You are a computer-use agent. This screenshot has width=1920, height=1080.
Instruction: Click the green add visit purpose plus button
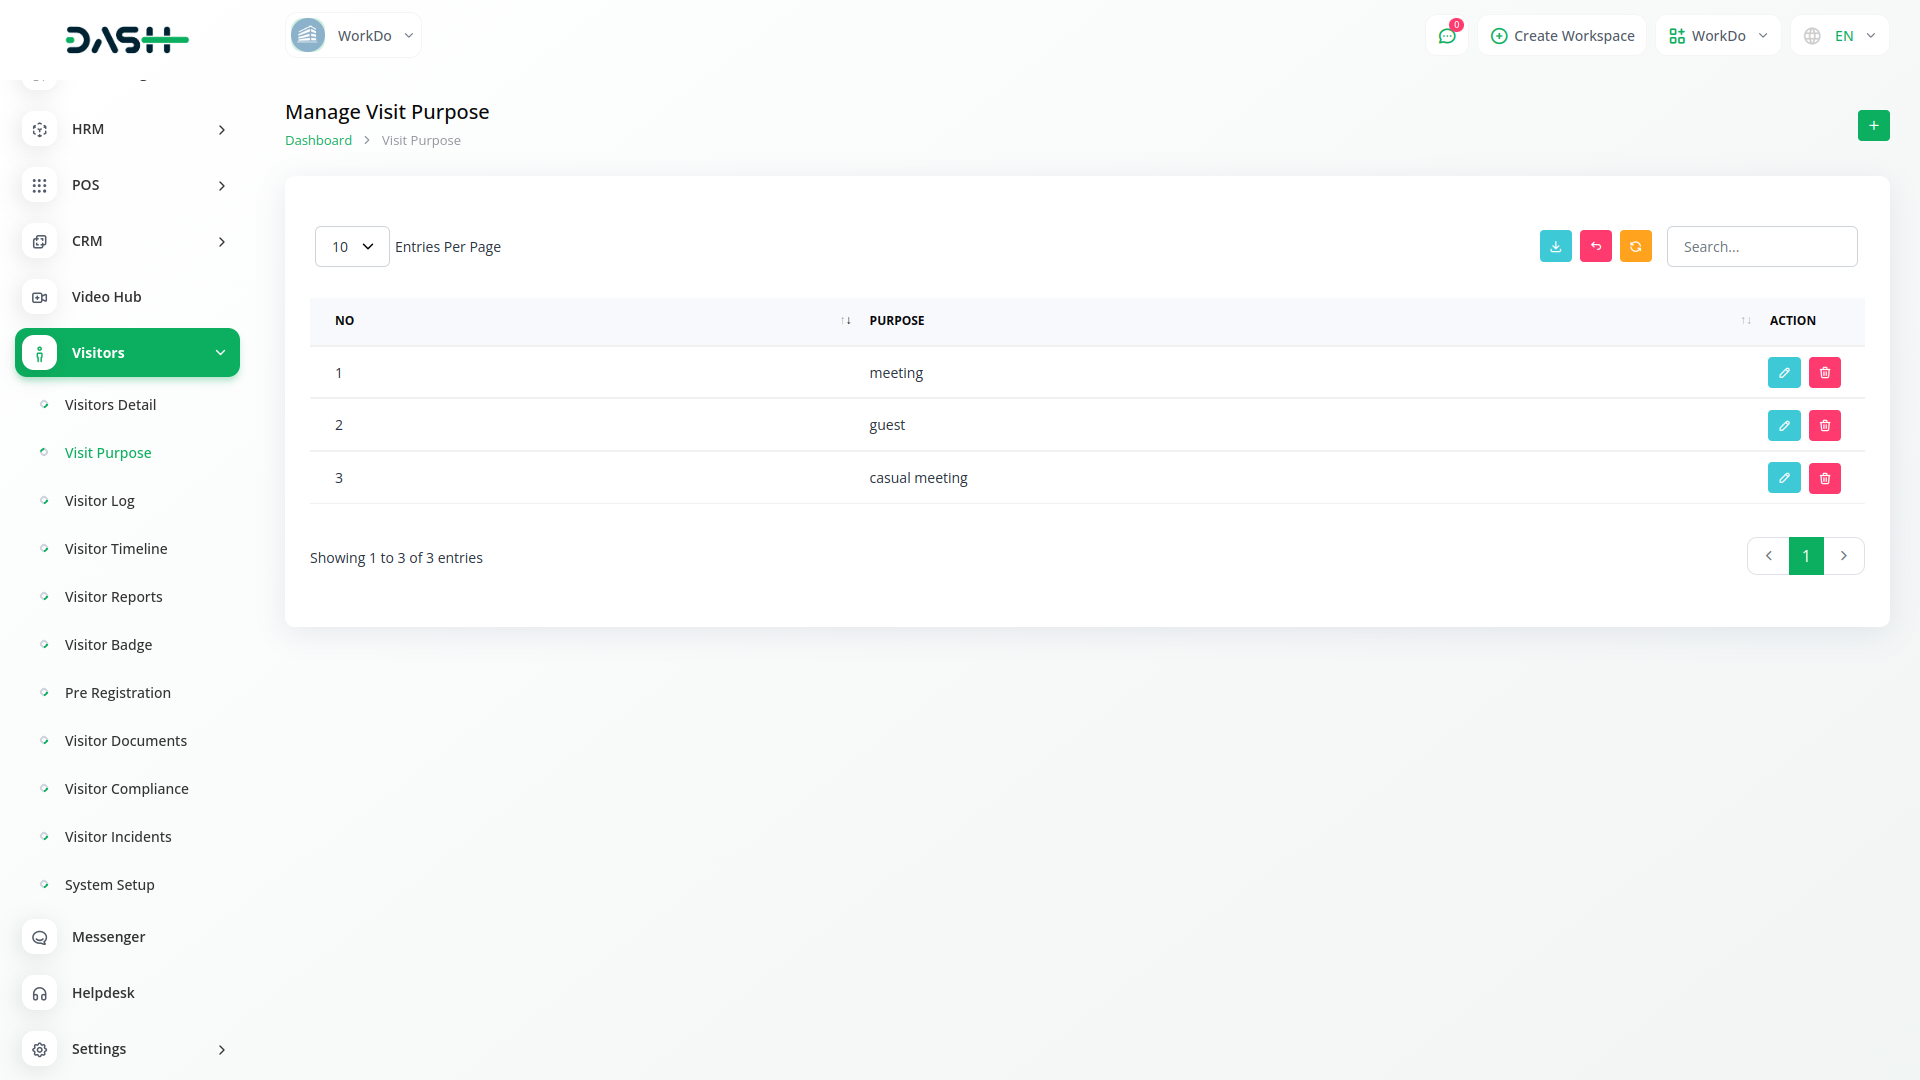click(x=1873, y=126)
